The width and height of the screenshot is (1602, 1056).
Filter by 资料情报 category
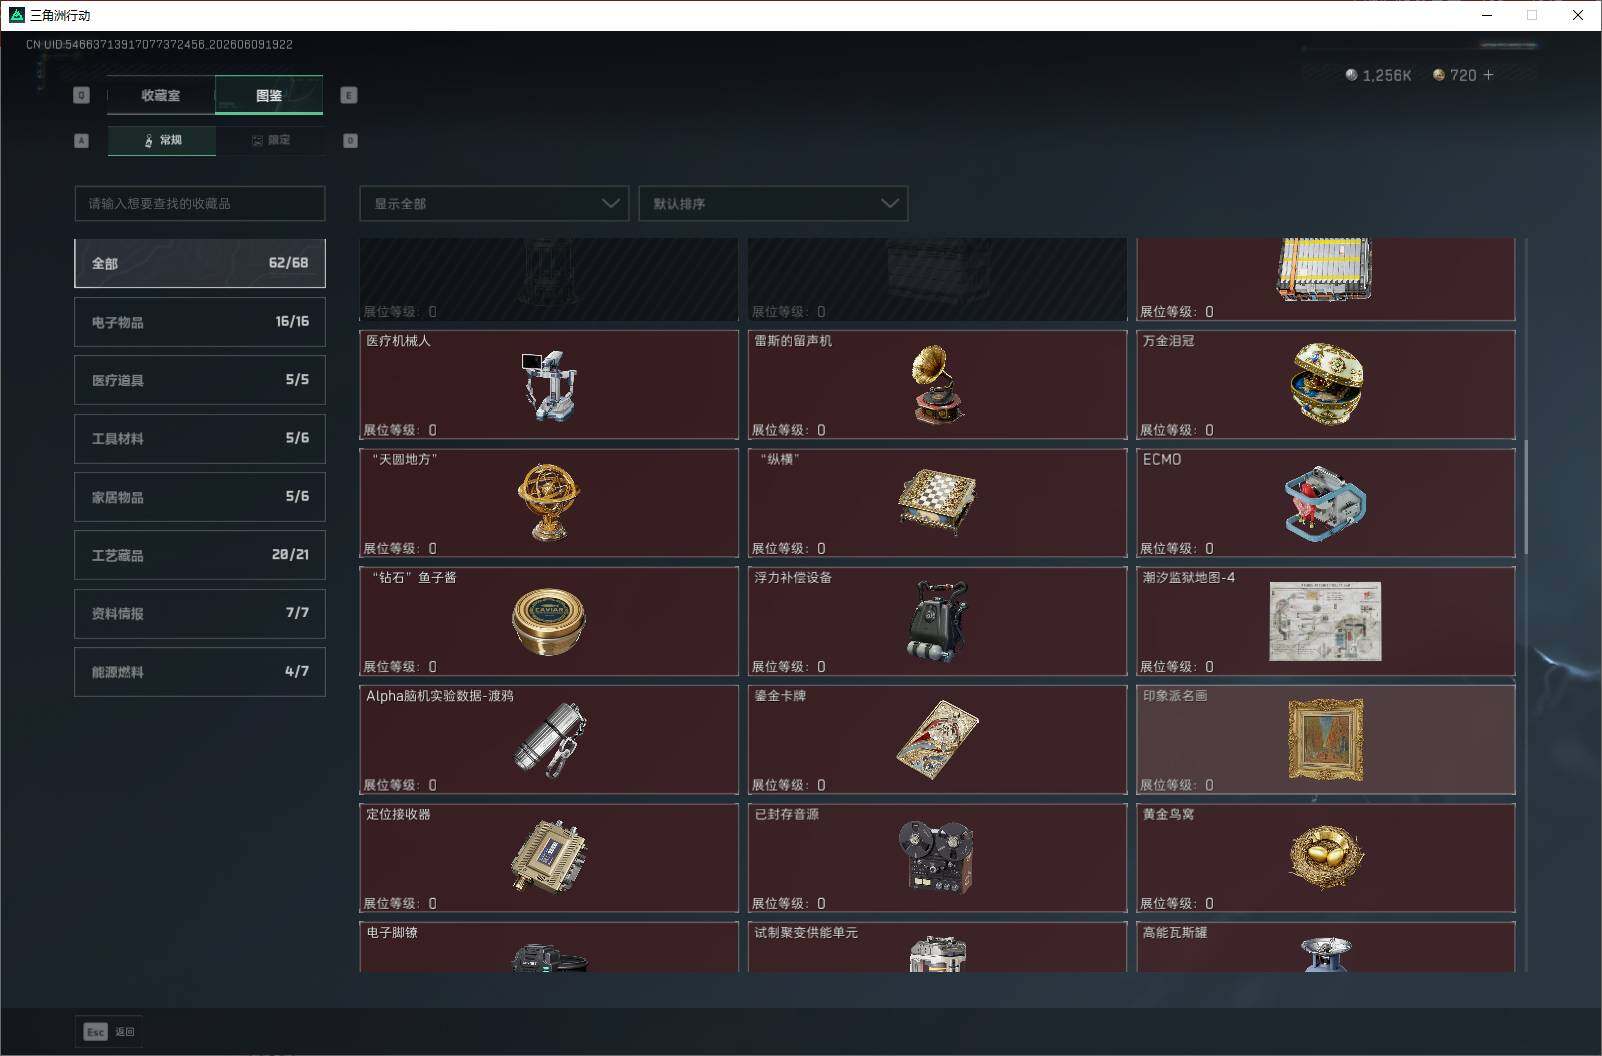coord(200,613)
